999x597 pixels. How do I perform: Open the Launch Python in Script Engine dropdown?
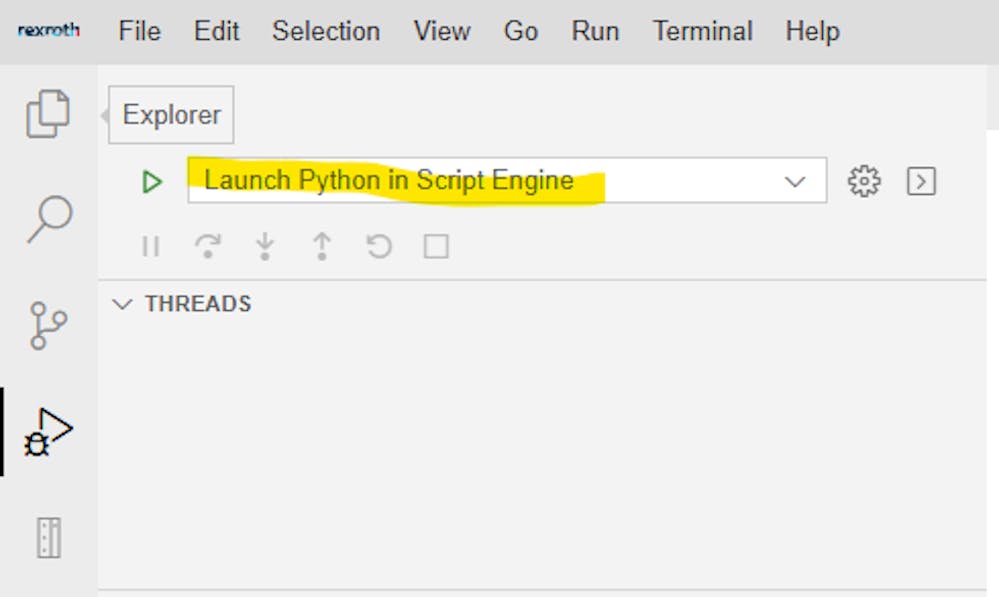tap(795, 181)
